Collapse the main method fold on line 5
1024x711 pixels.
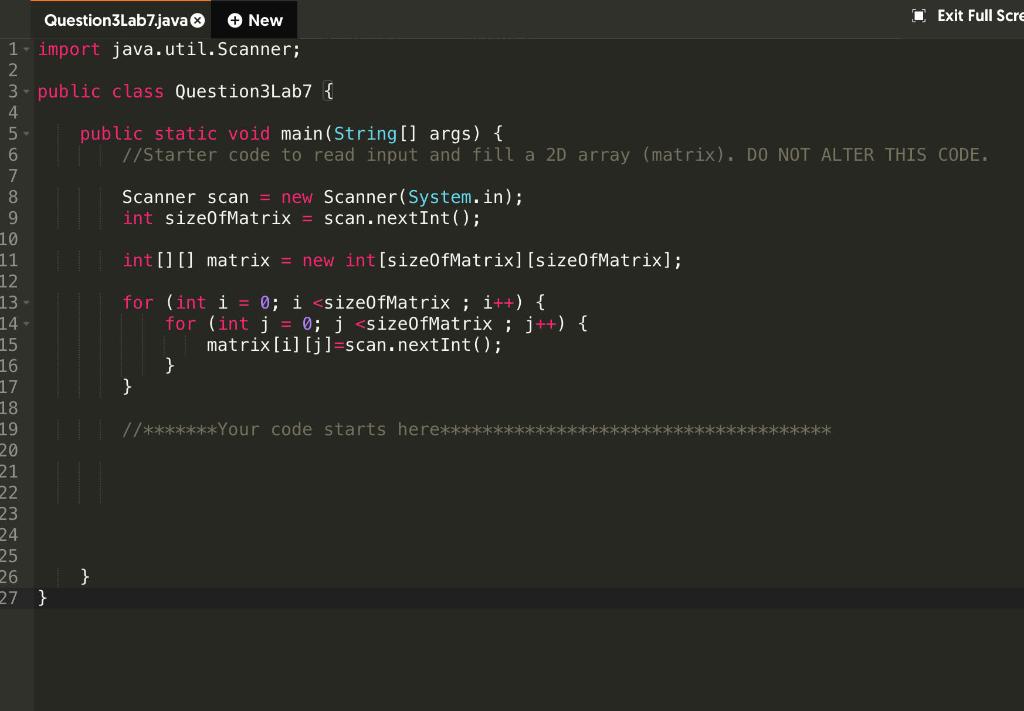(x=27, y=134)
